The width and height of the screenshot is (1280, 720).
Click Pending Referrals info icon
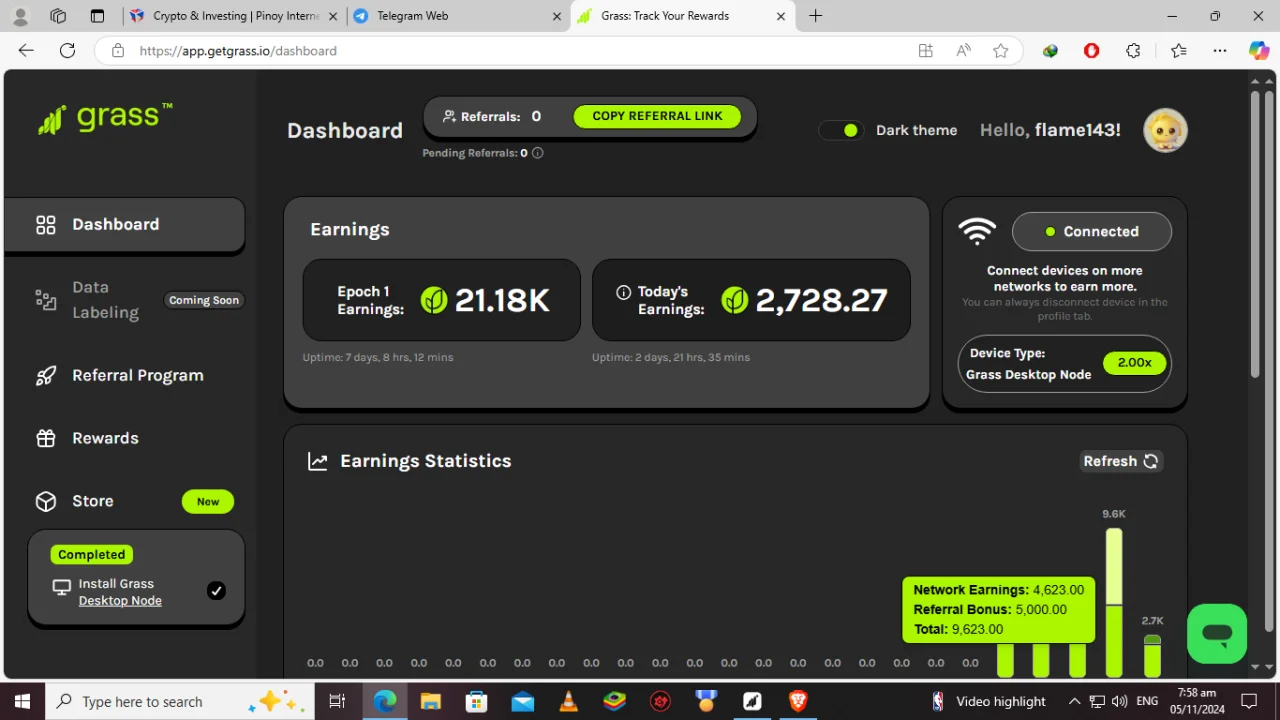tap(538, 153)
